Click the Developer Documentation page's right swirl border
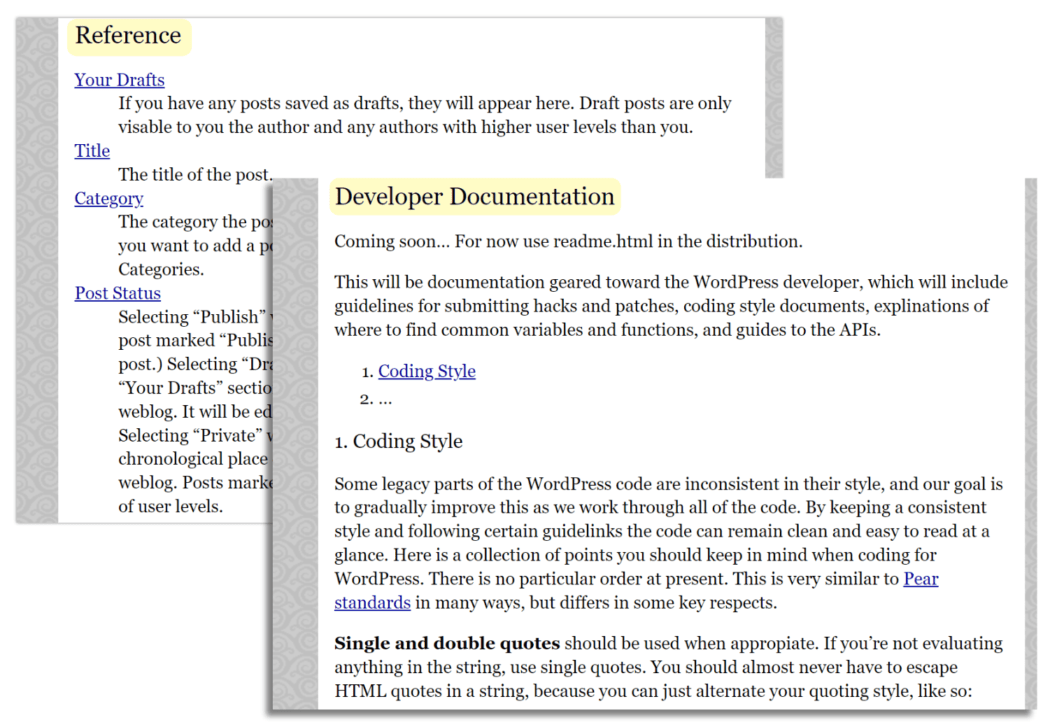The width and height of the screenshot is (1050, 727). 1029,450
